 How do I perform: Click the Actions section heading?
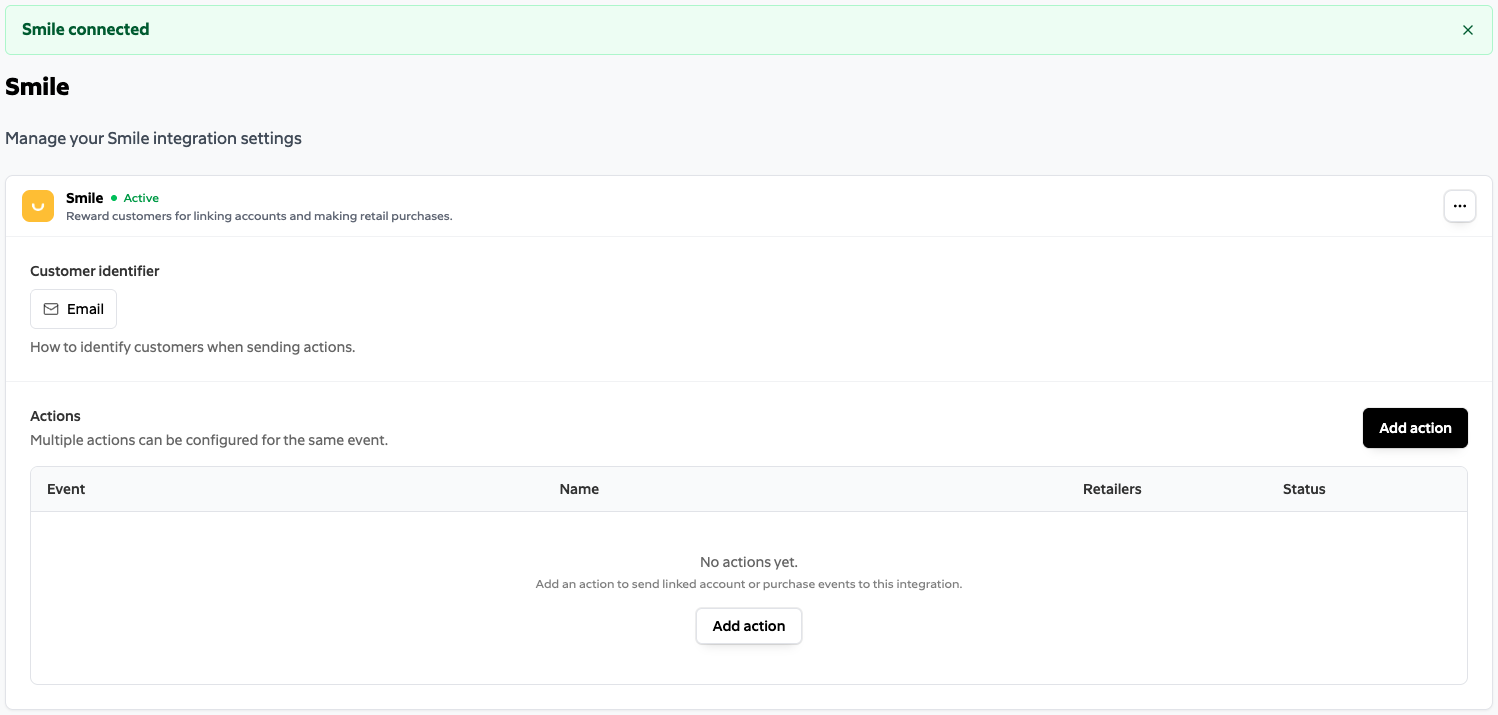pyautogui.click(x=55, y=416)
